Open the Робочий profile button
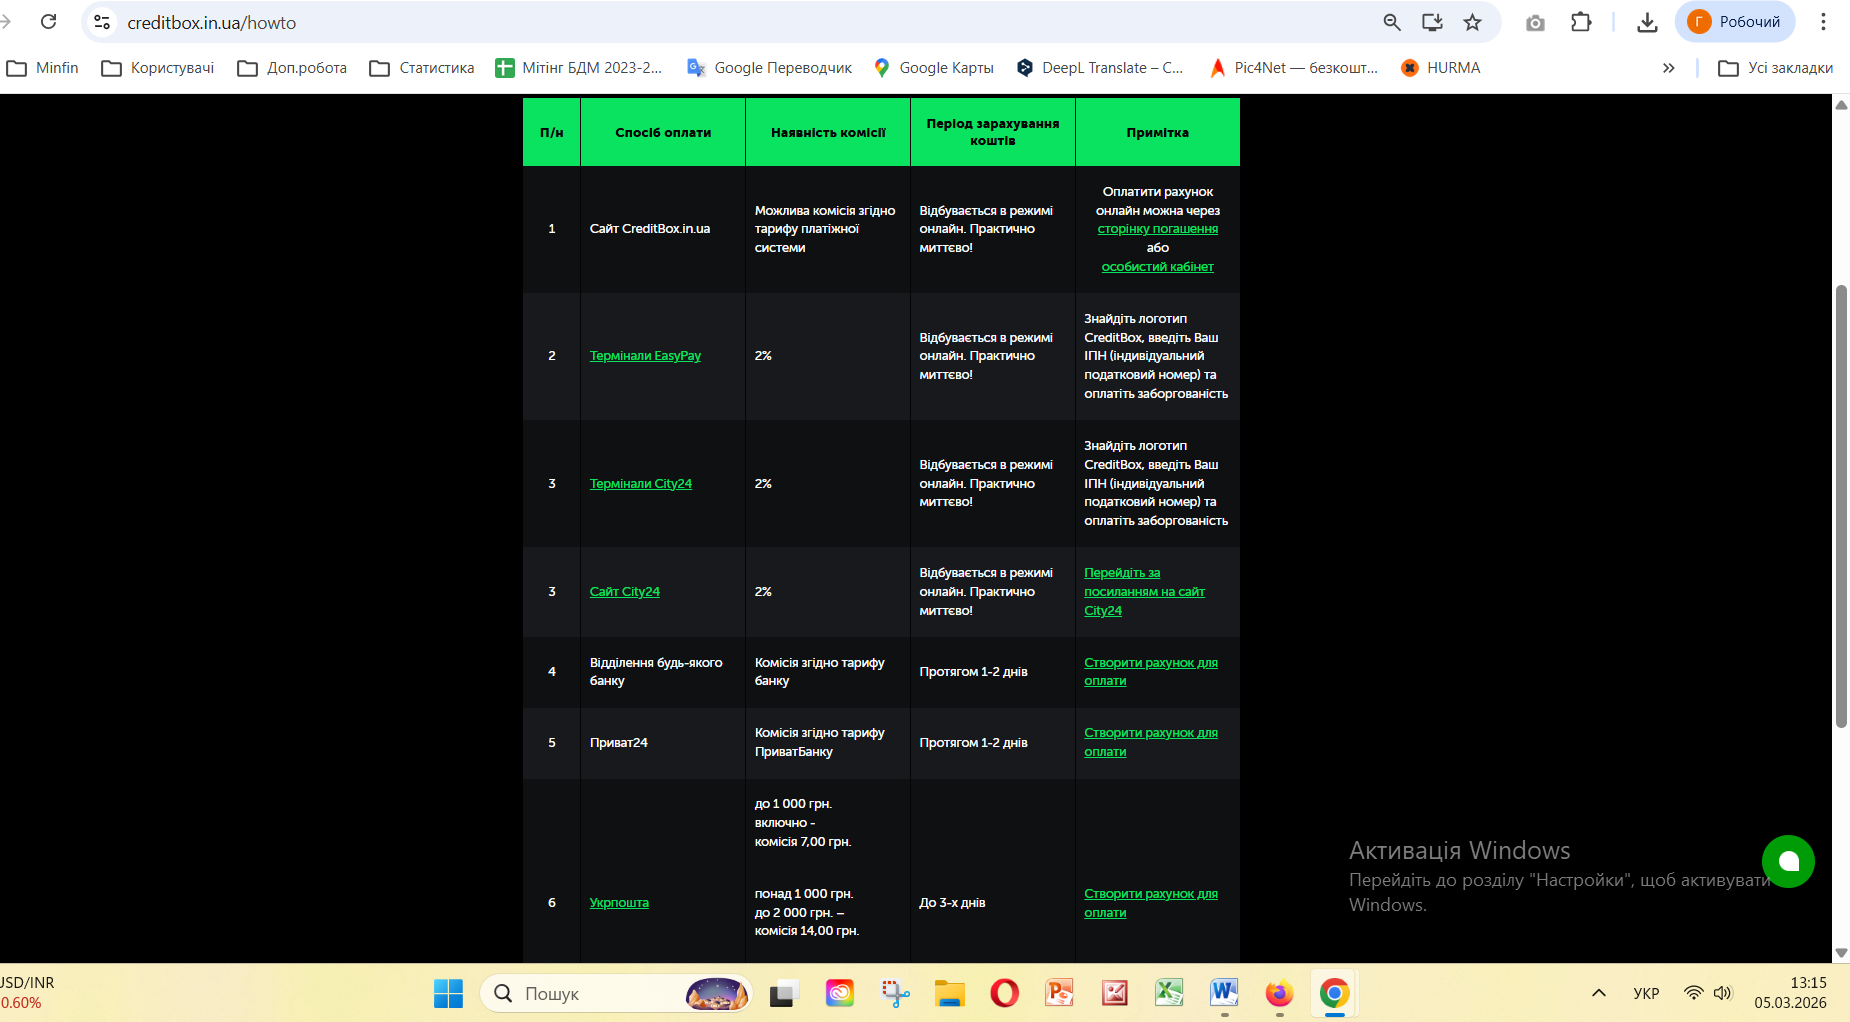Image resolution: width=1850 pixels, height=1022 pixels. [1735, 22]
